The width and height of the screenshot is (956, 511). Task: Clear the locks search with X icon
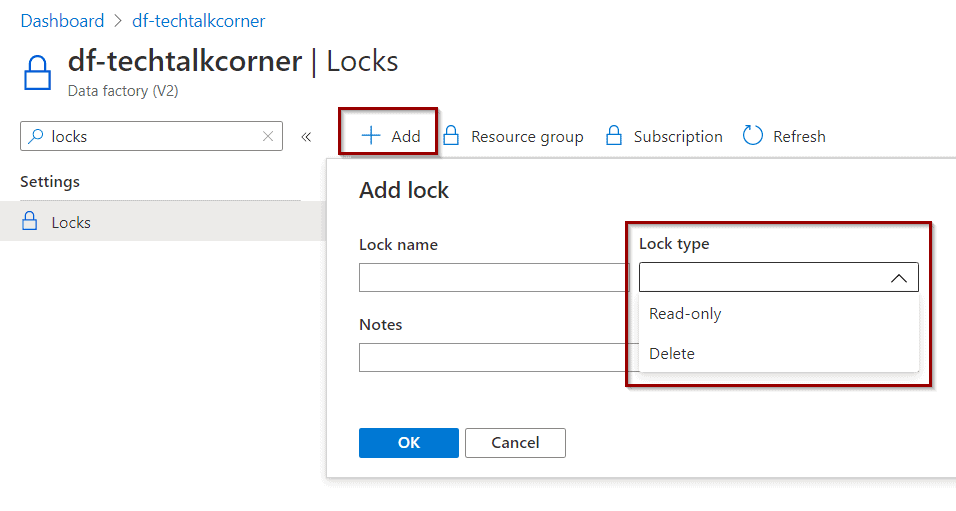point(268,136)
